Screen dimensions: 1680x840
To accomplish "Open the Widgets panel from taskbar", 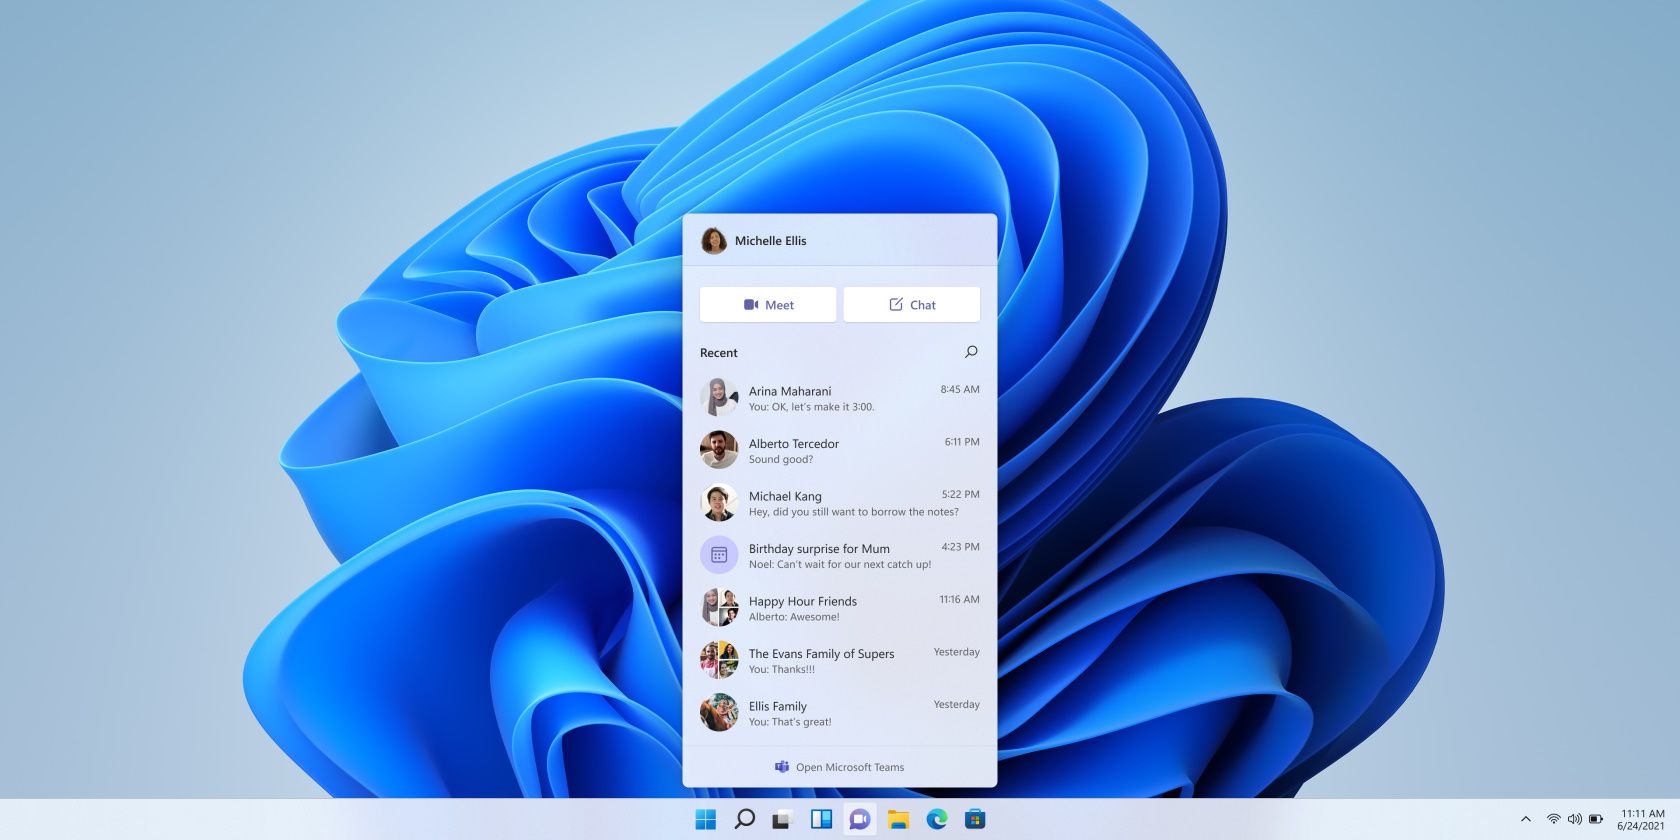I will (821, 820).
